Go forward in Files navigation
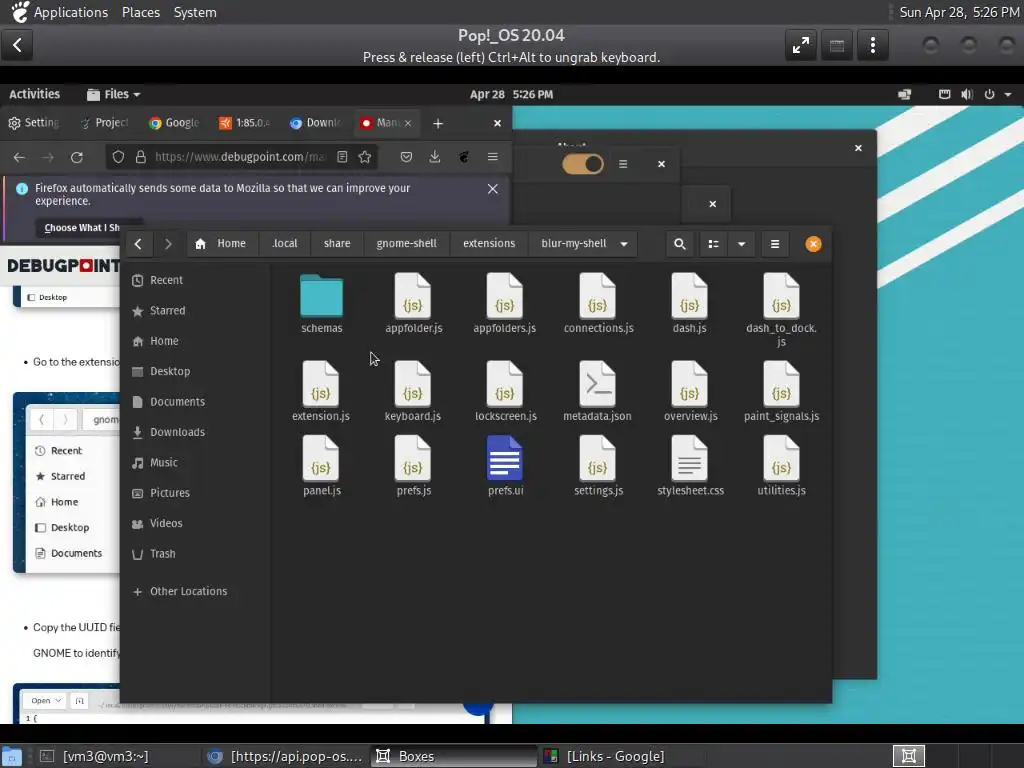Screen dimensions: 1024x768 coord(168,244)
